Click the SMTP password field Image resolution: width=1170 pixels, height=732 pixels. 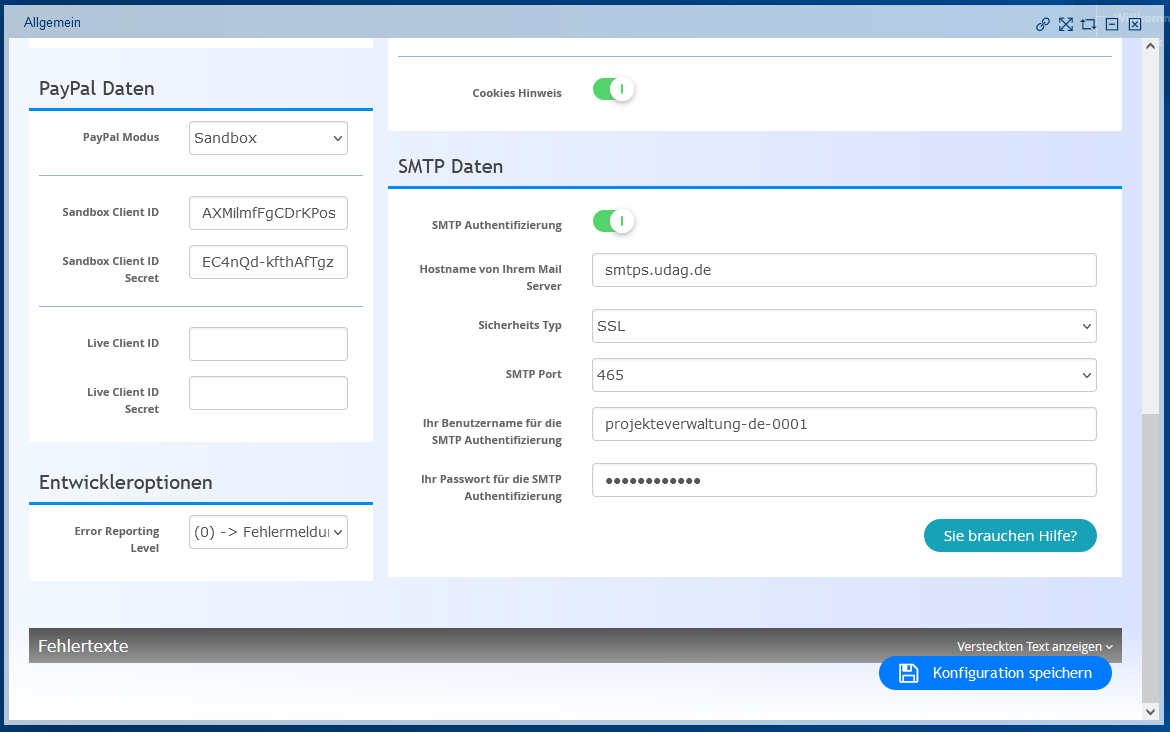coord(844,480)
